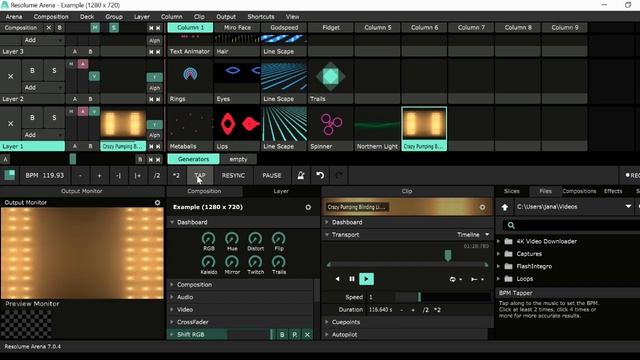This screenshot has width=640, height=360.
Task: Switch to the Effects tab
Action: coord(613,191)
